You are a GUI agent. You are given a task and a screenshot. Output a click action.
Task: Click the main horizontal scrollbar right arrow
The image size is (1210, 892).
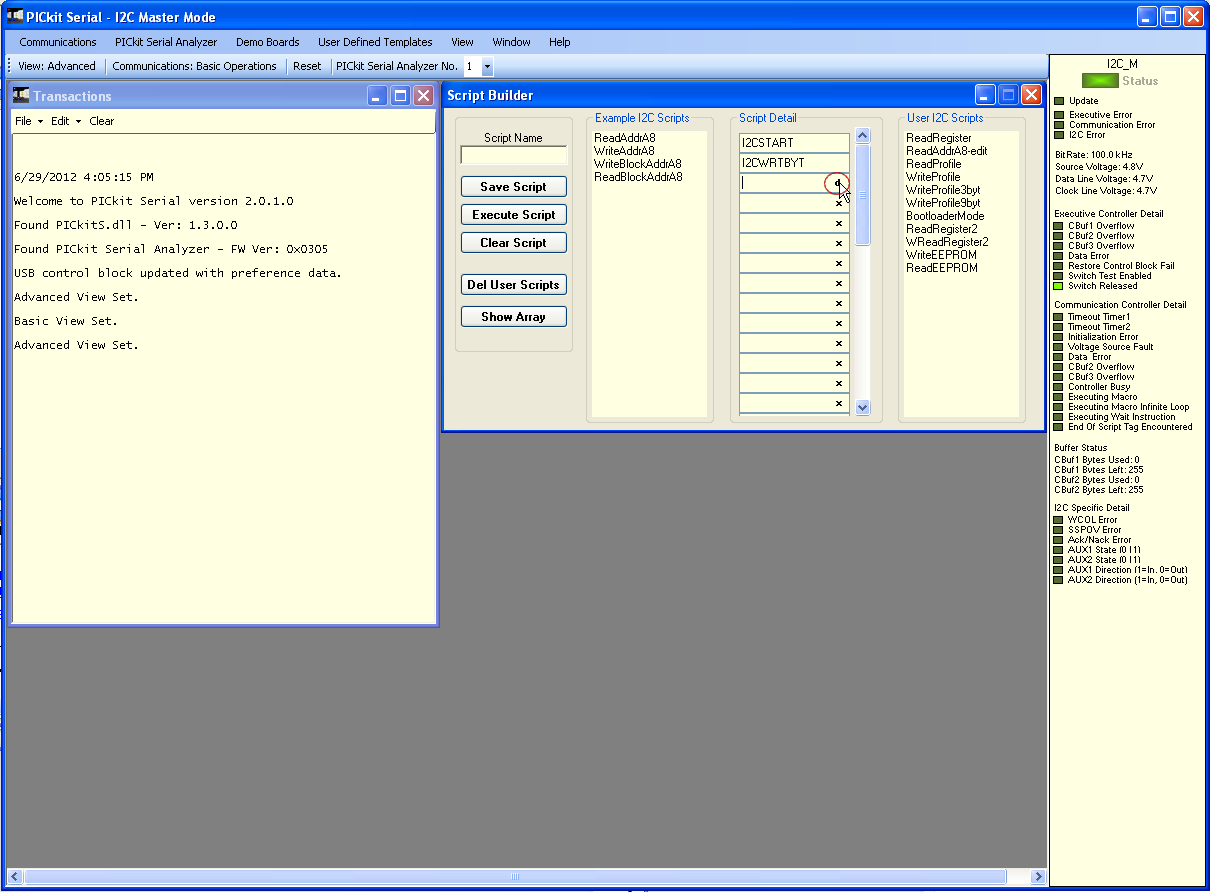1038,877
